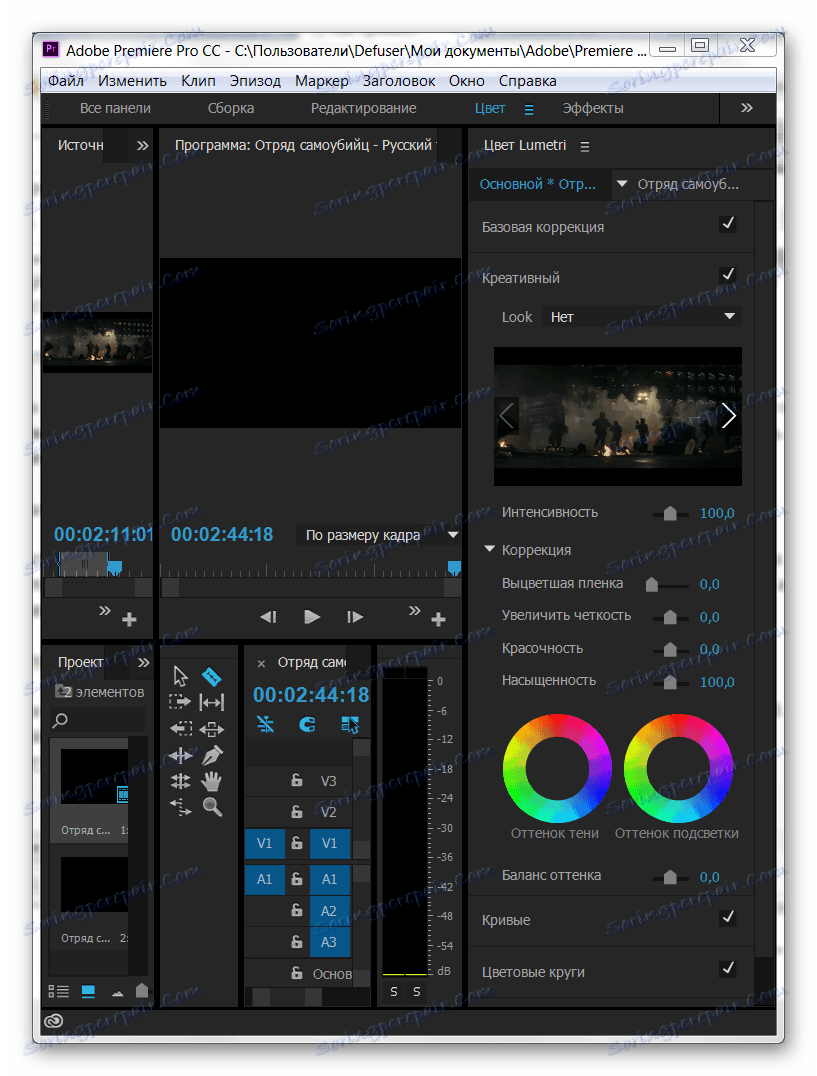
Task: Select the Razor tool
Action: point(212,677)
